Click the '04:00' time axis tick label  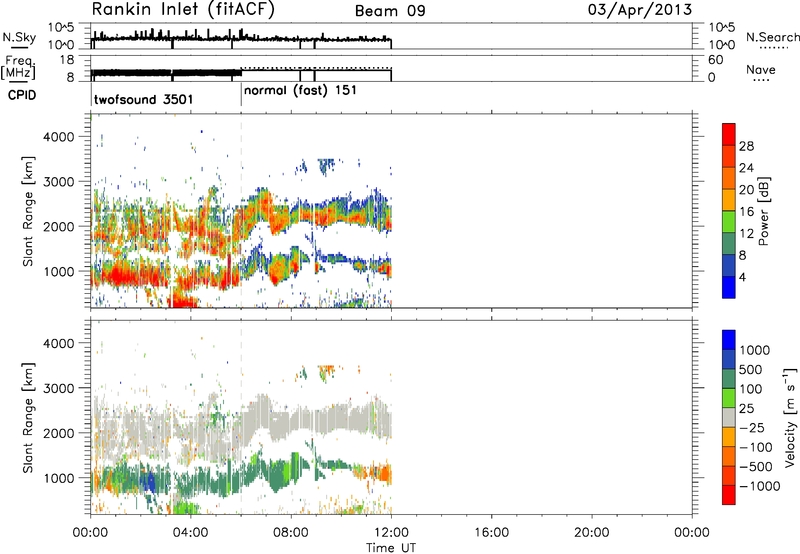(x=190, y=533)
